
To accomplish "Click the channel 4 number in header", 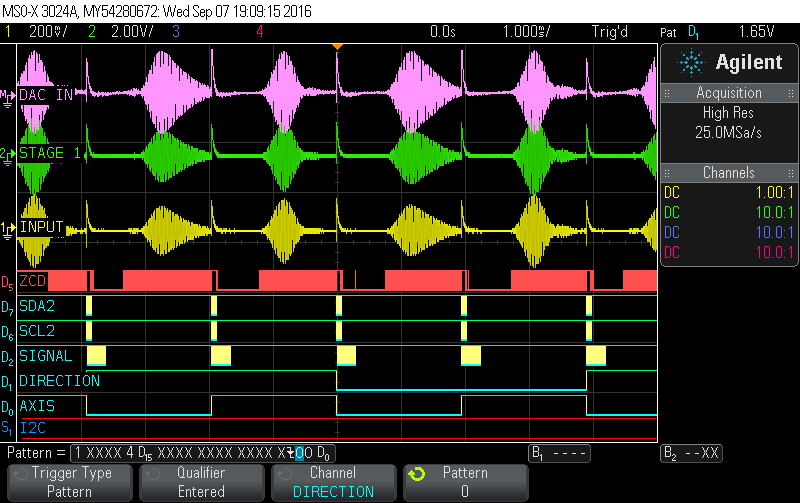I will click(x=260, y=32).
